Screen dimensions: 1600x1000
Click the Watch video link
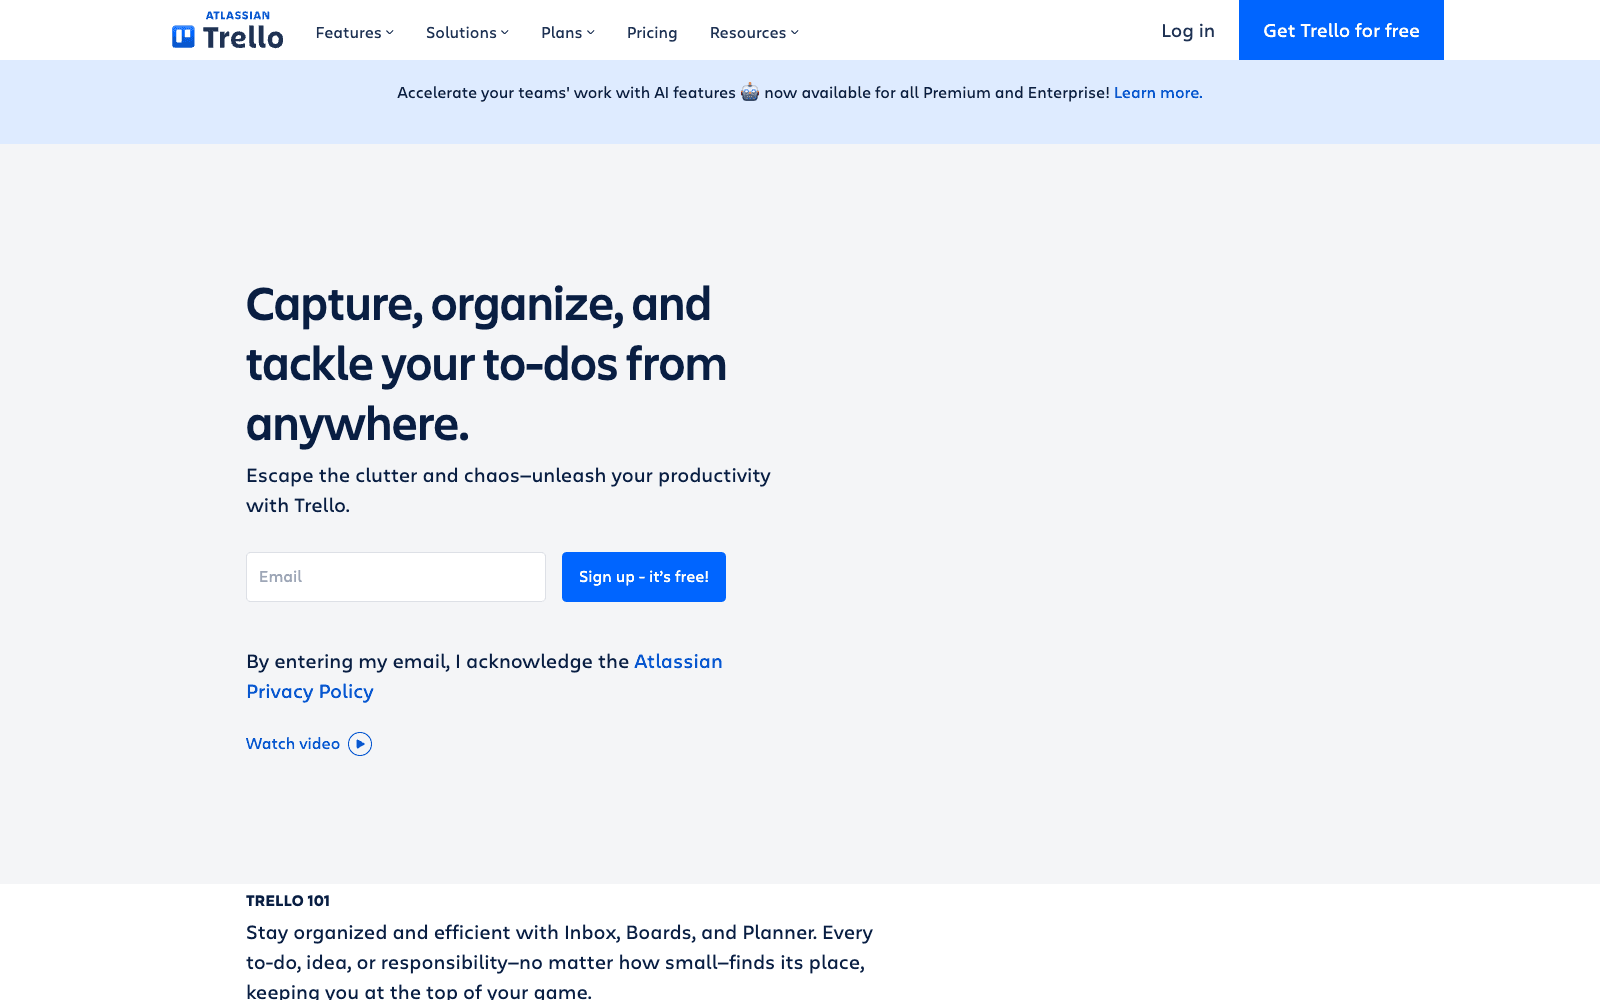click(293, 744)
